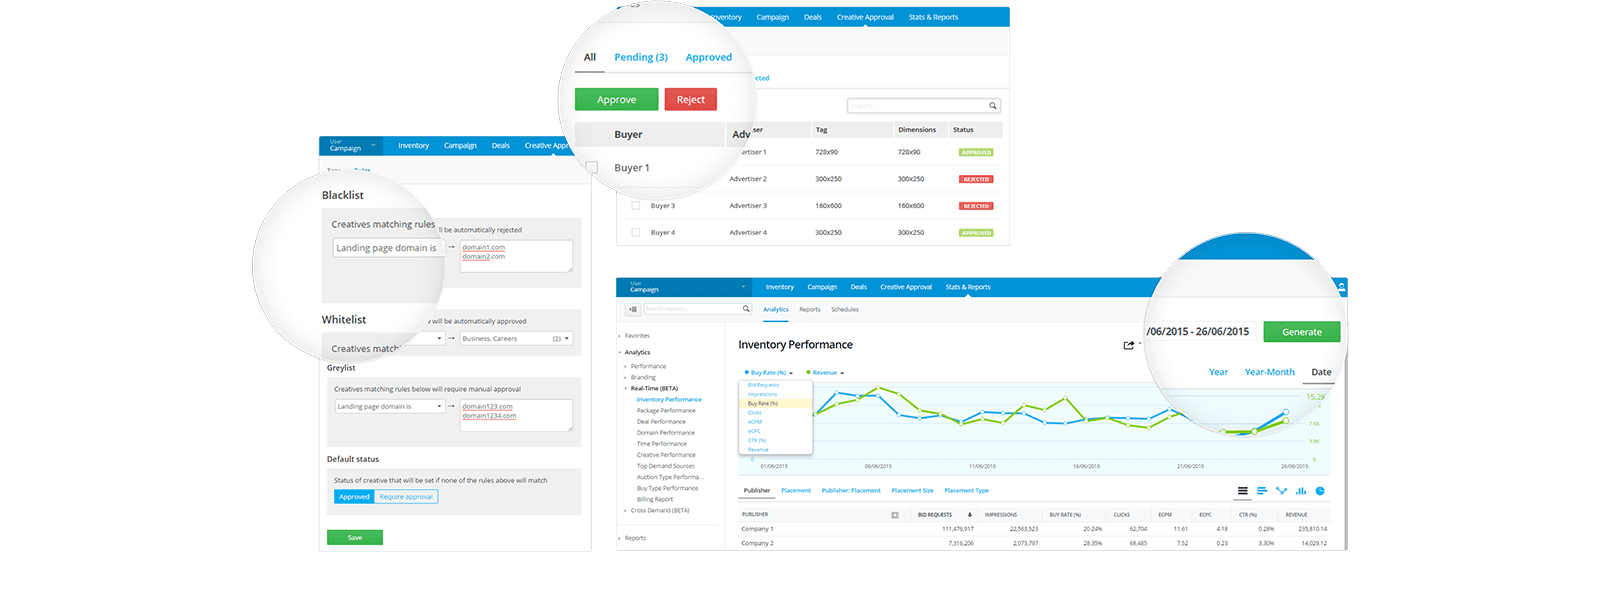Switch to the Reports tab beside Analytics
Screen dimensions: 1600x612
810,309
